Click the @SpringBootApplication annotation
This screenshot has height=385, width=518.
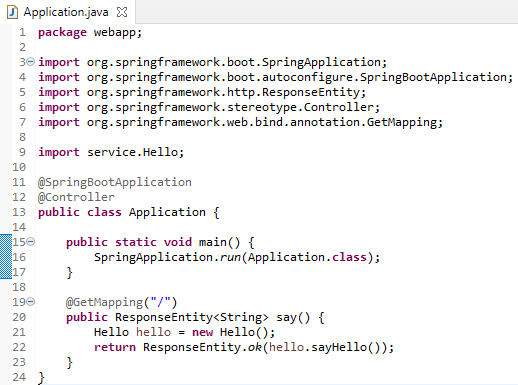pos(115,182)
